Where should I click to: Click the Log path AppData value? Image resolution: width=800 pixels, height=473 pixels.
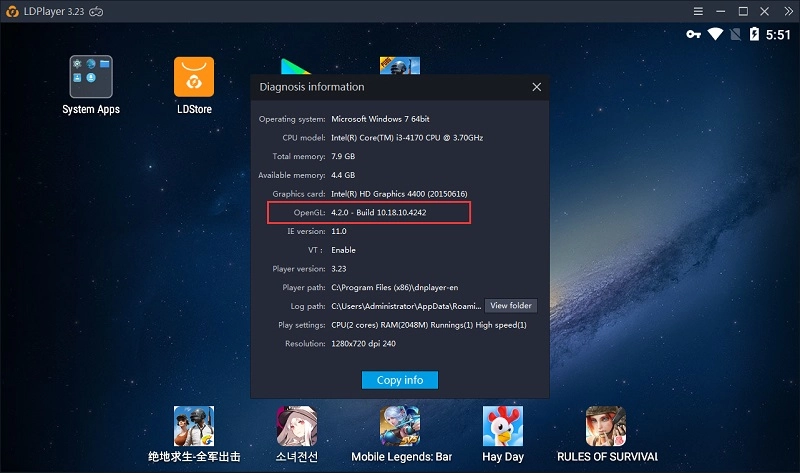click(406, 306)
